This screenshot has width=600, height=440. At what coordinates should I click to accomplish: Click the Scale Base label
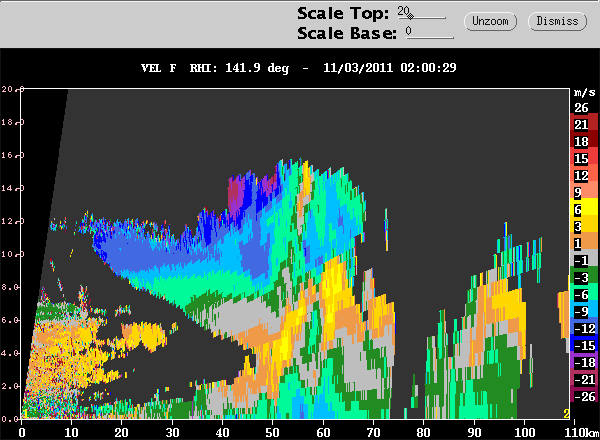347,33
